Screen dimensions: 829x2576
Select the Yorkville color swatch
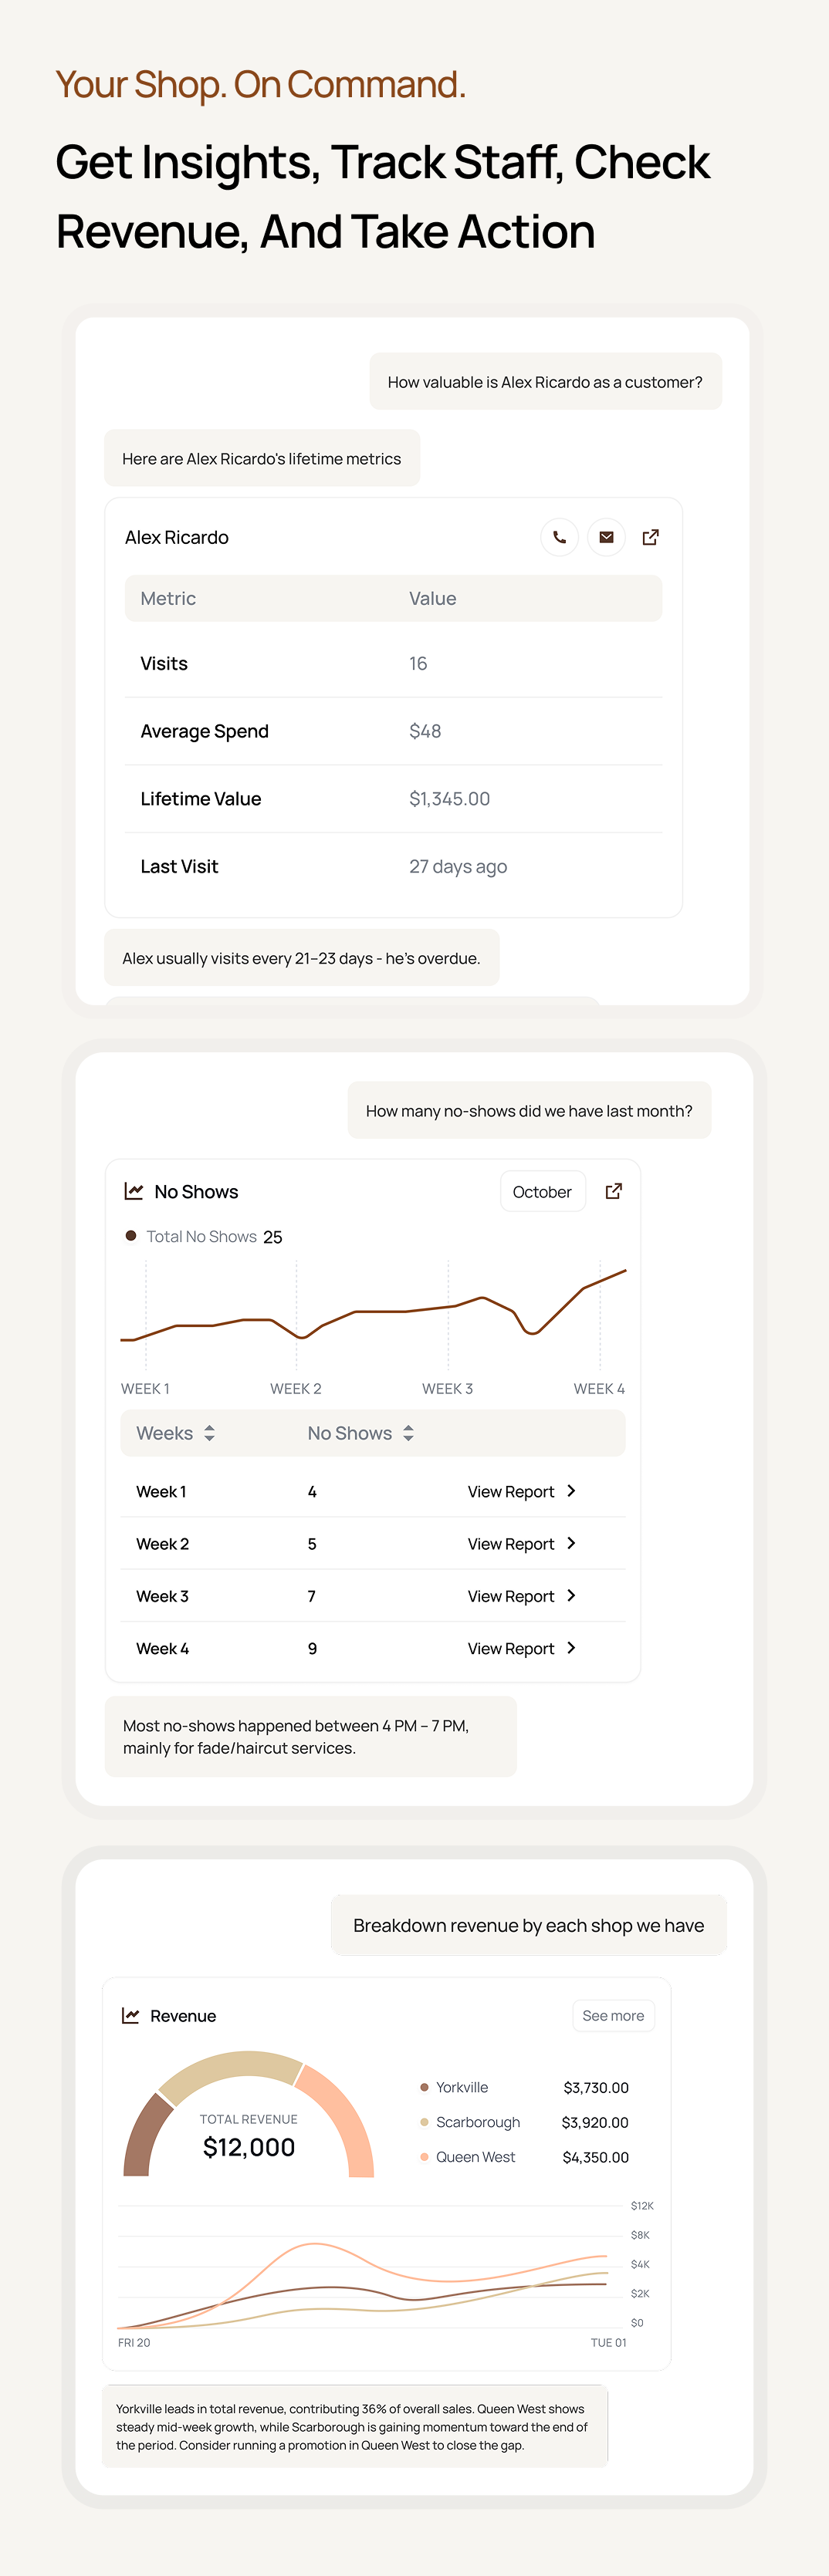(x=424, y=2087)
